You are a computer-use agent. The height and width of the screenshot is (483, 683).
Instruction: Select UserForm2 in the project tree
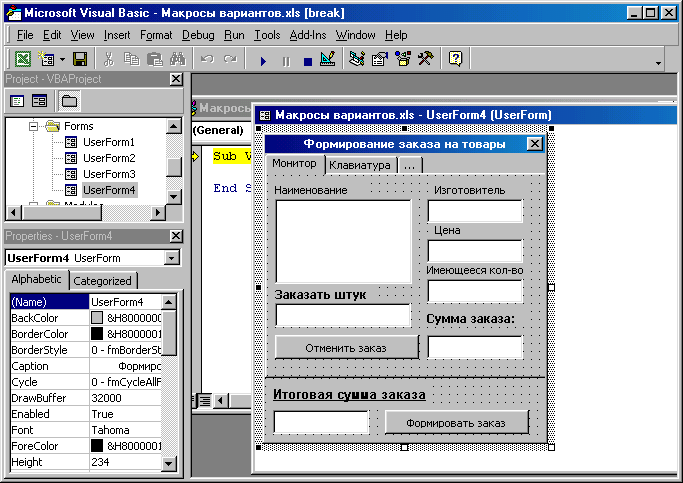[x=109, y=158]
